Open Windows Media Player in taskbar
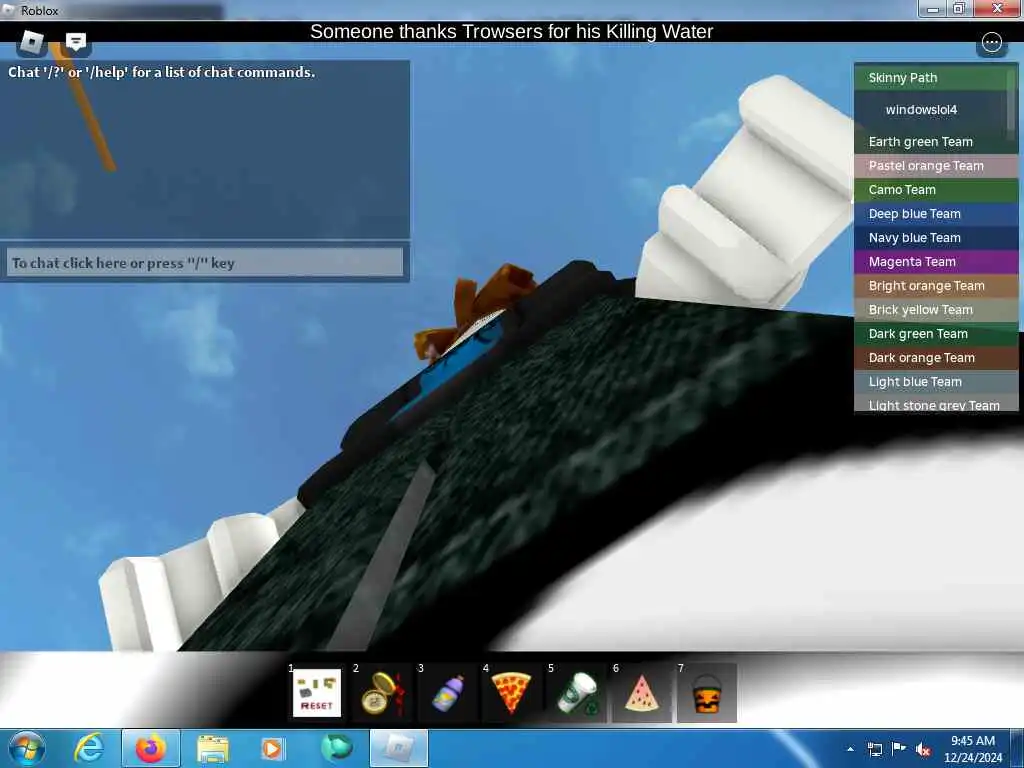This screenshot has height=768, width=1024. click(272, 748)
